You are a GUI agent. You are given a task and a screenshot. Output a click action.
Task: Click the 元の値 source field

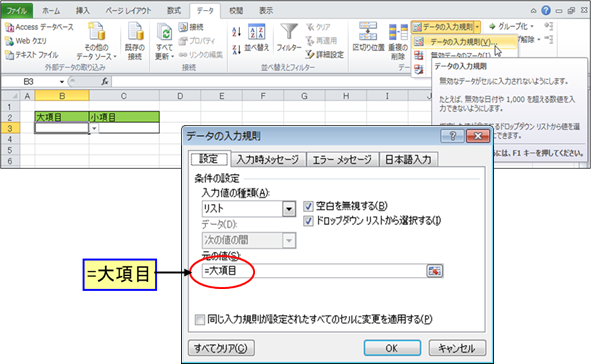click(314, 271)
